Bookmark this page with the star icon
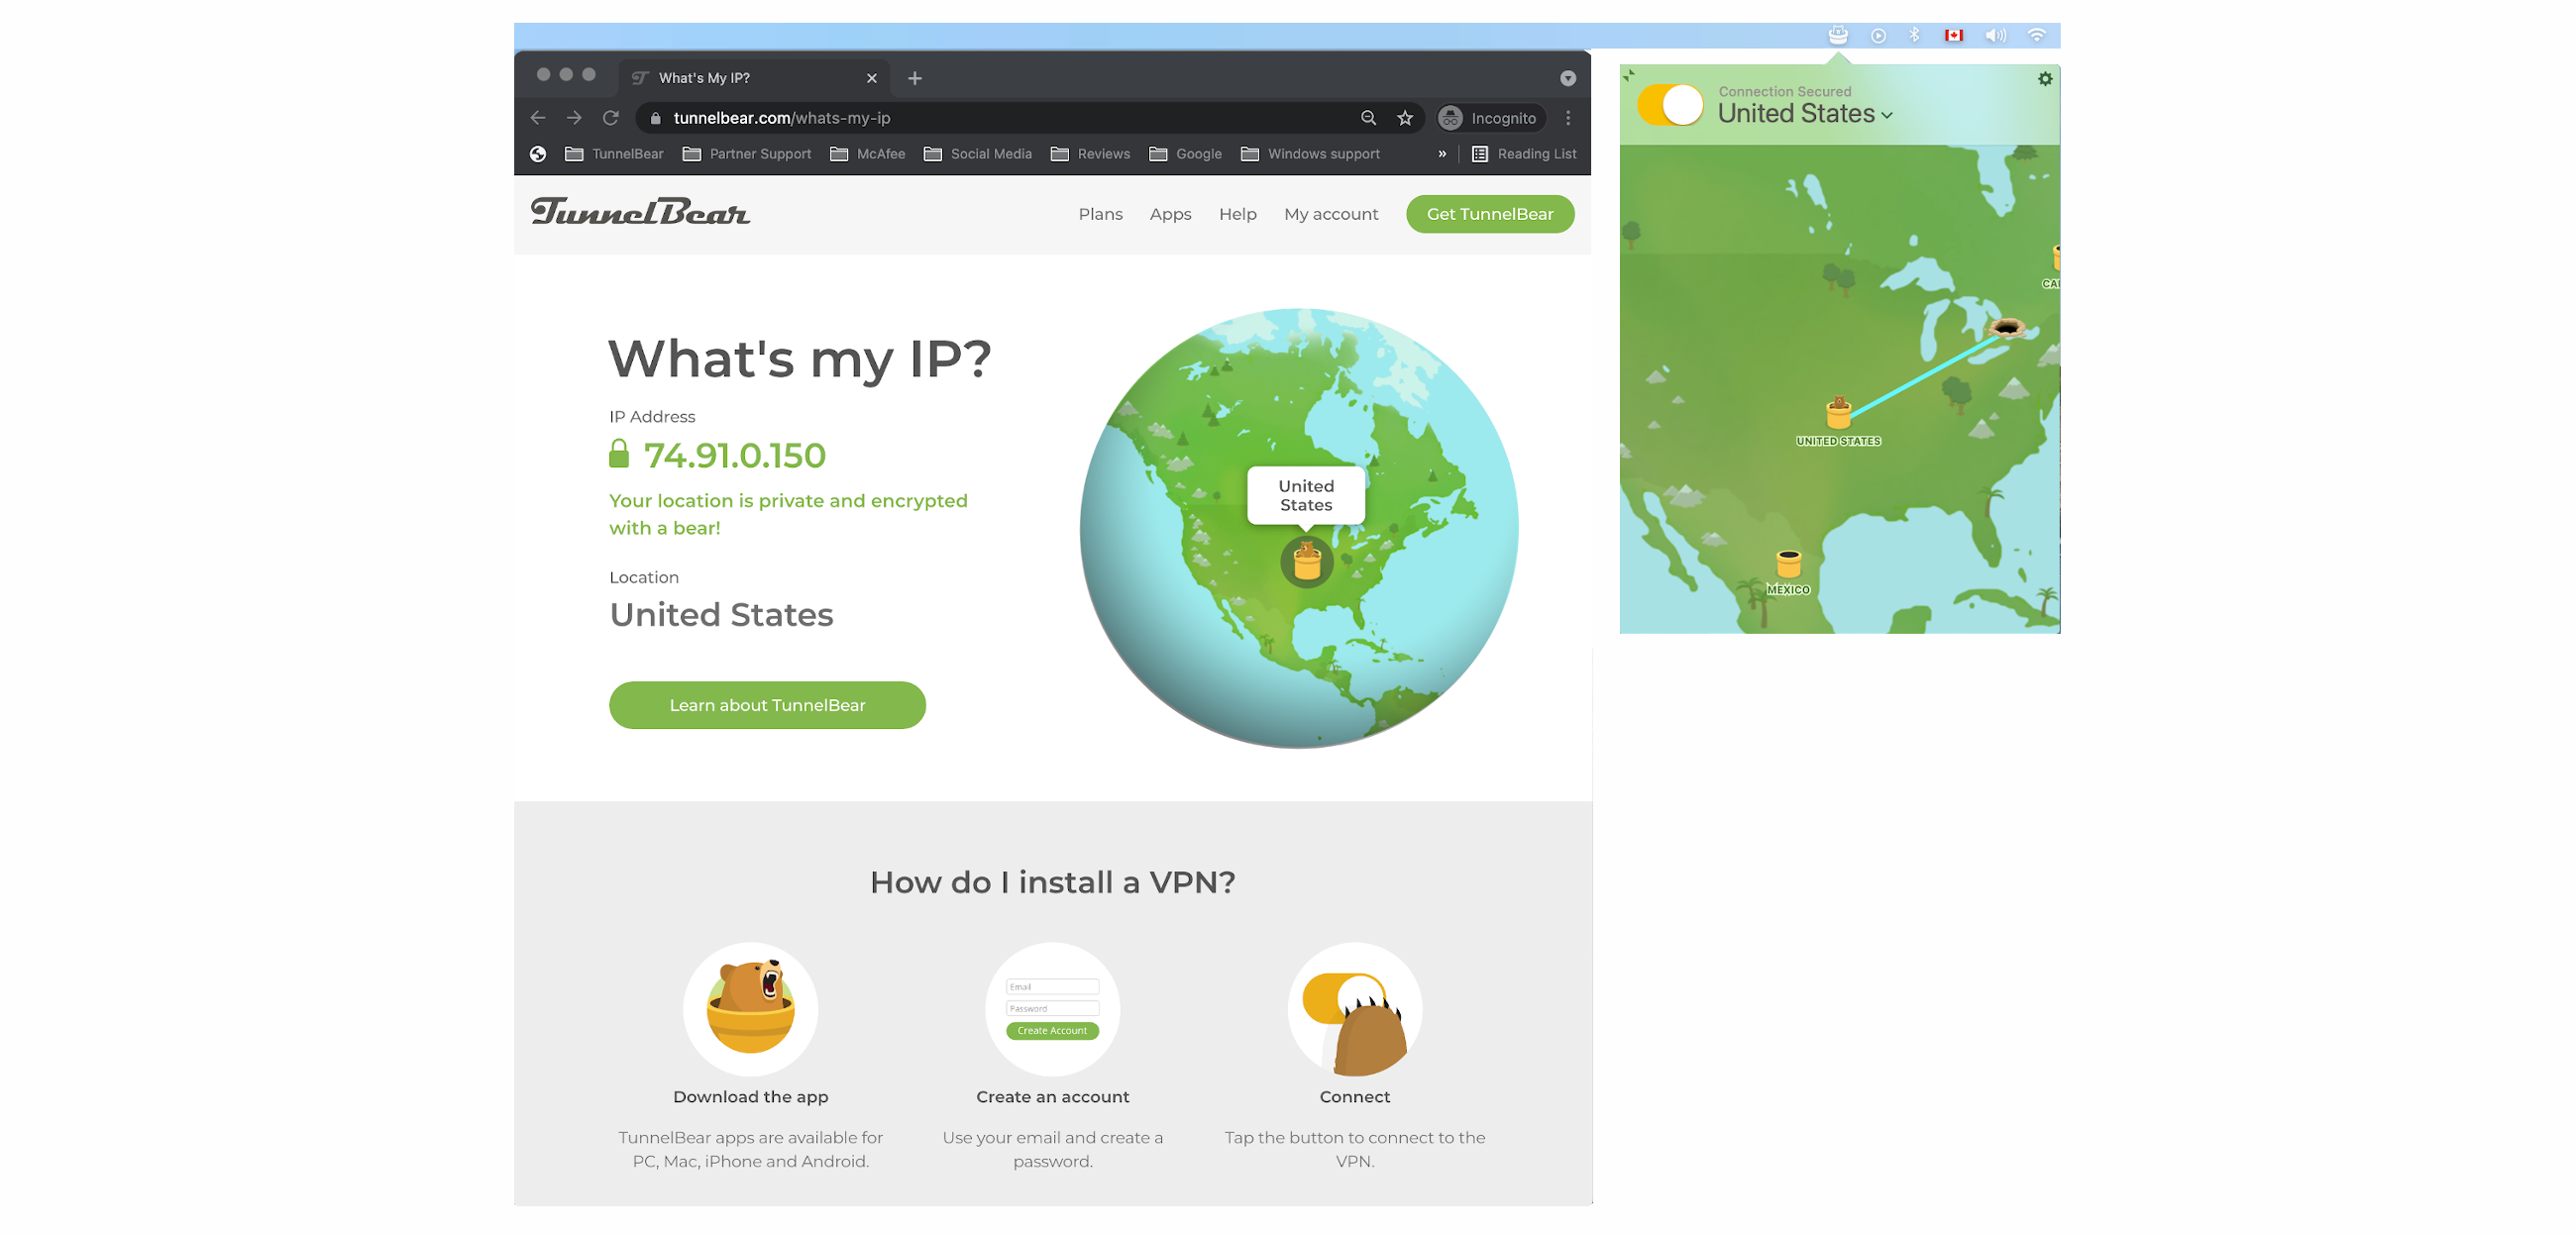 (x=1405, y=118)
